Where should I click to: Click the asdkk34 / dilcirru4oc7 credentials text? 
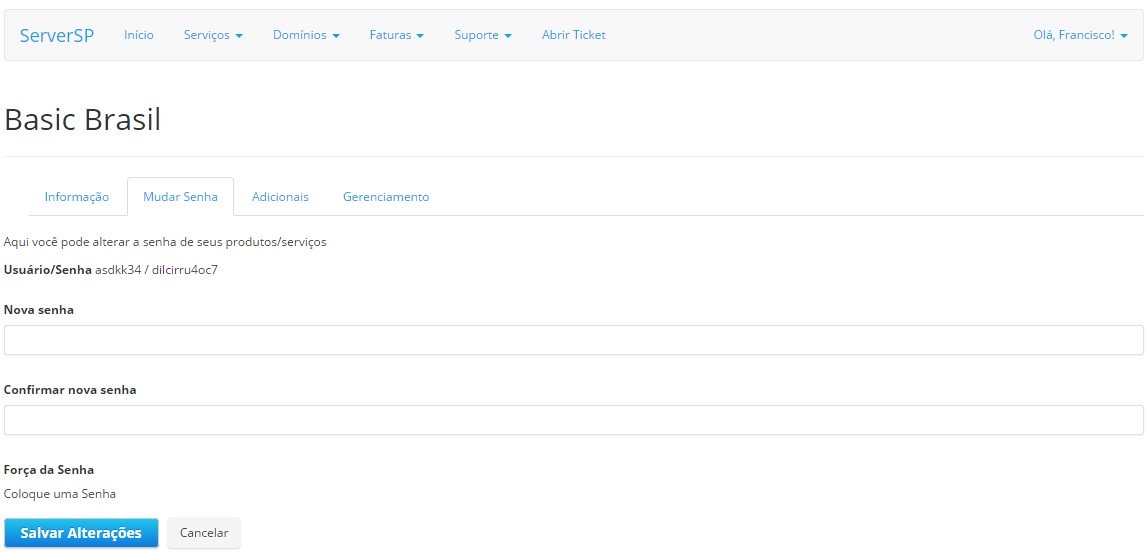[x=157, y=269]
